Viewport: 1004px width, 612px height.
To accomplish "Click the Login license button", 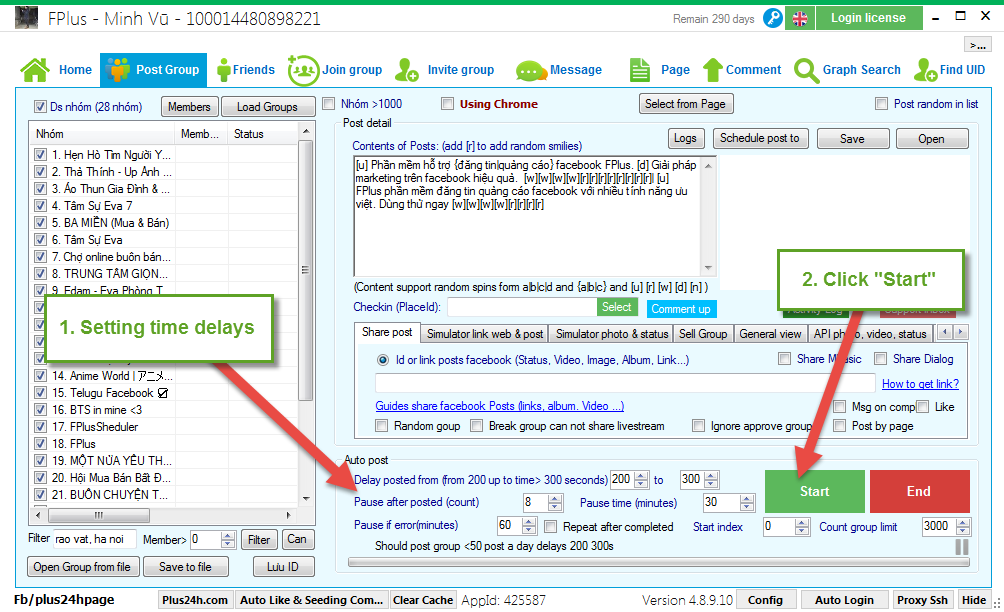I will coord(868,18).
